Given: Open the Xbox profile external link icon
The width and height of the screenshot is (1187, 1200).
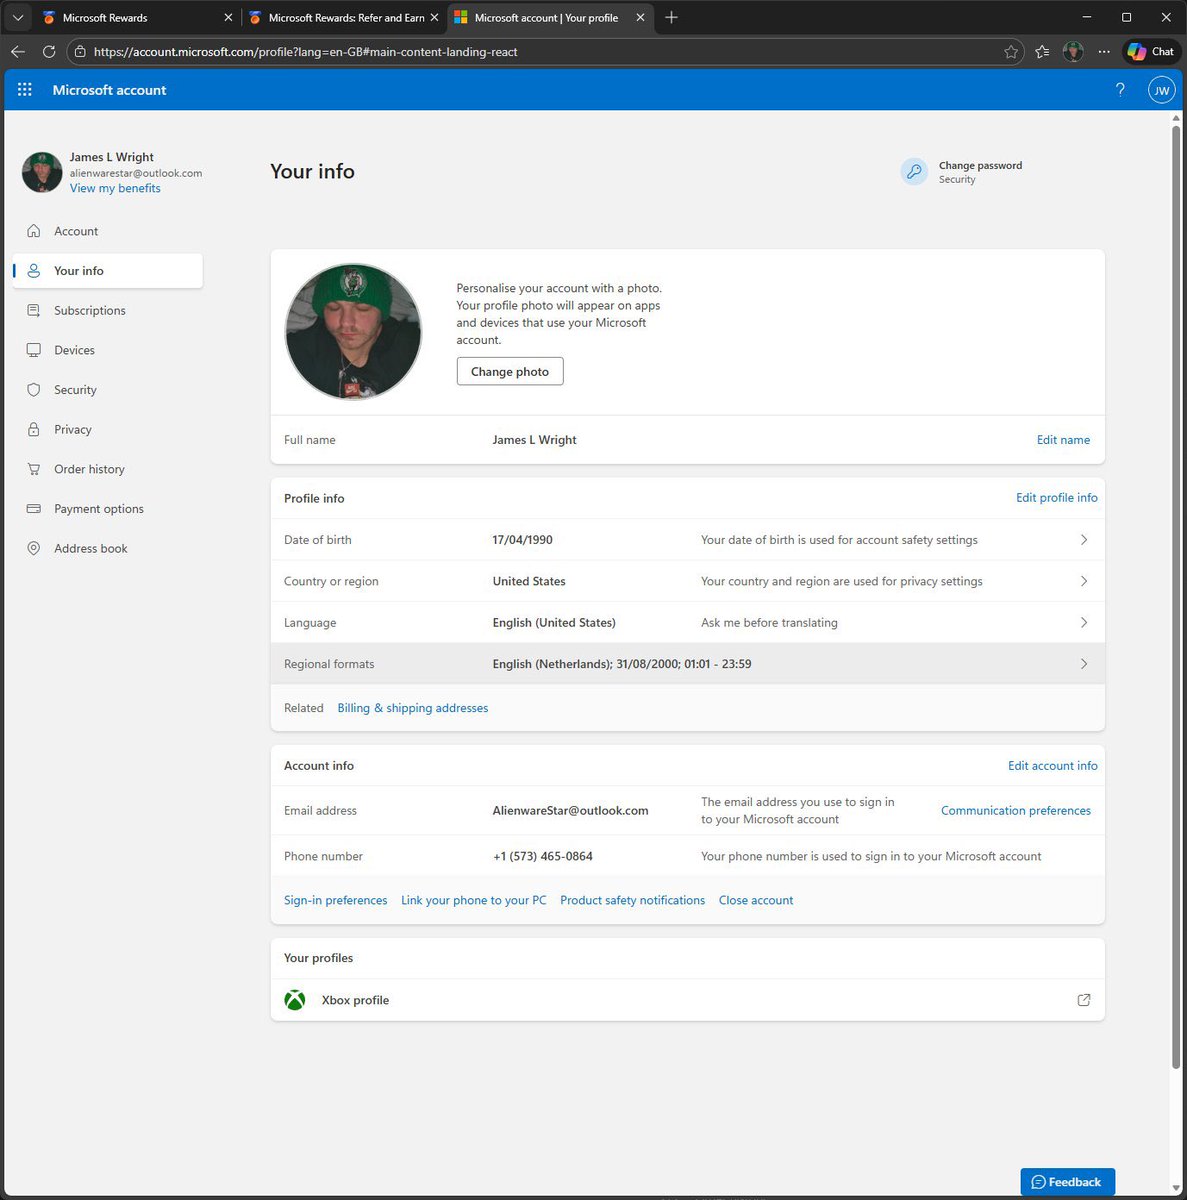Looking at the screenshot, I should tap(1083, 1000).
